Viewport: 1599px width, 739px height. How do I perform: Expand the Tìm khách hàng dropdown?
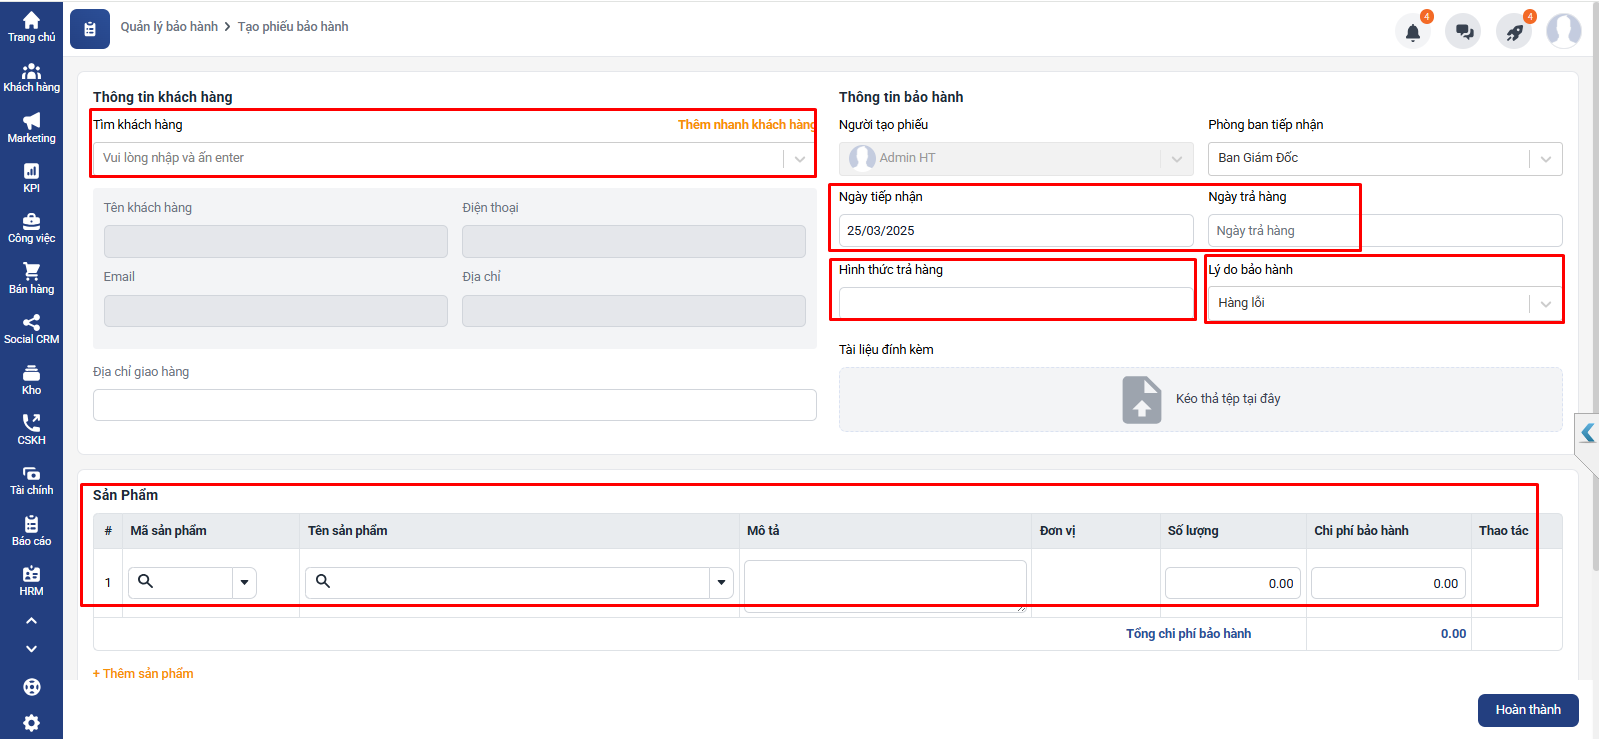(799, 159)
